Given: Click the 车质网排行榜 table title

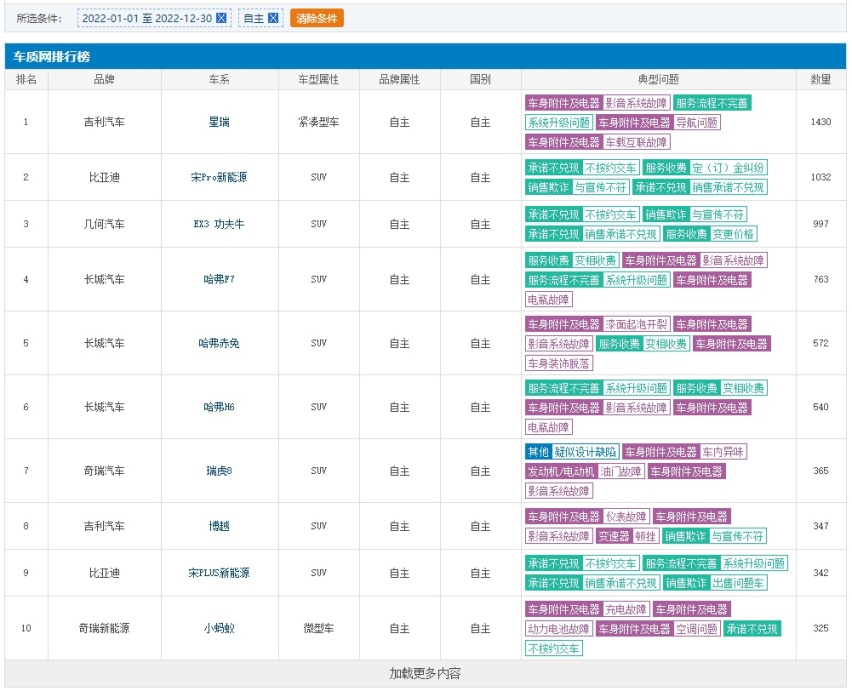Looking at the screenshot, I should 52,56.
